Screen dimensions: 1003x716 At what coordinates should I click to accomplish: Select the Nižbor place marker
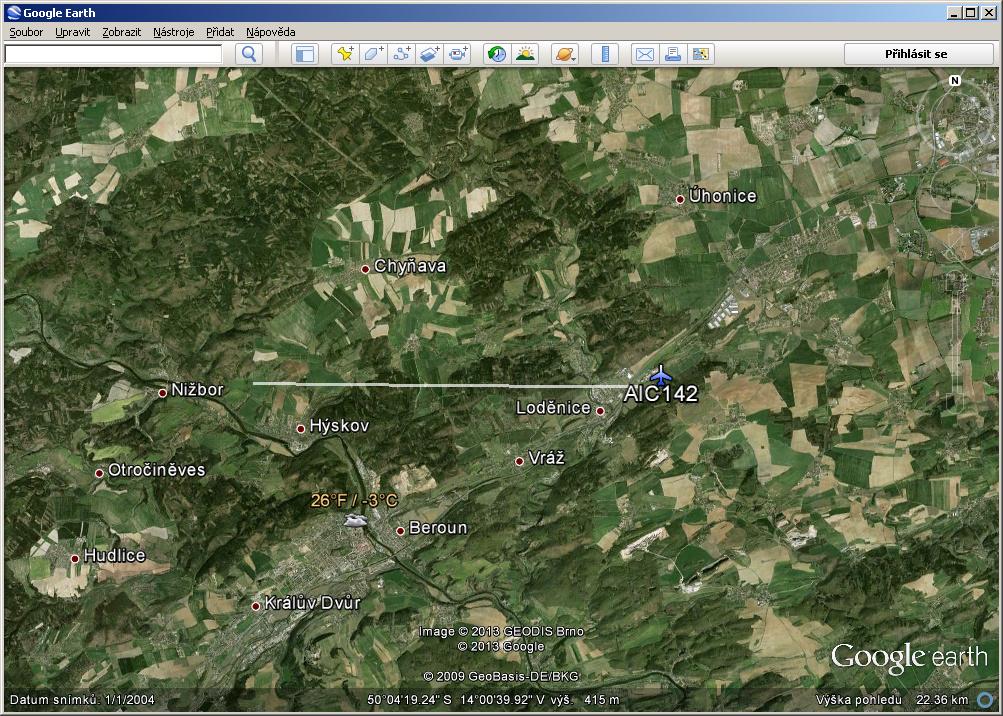pos(162,393)
